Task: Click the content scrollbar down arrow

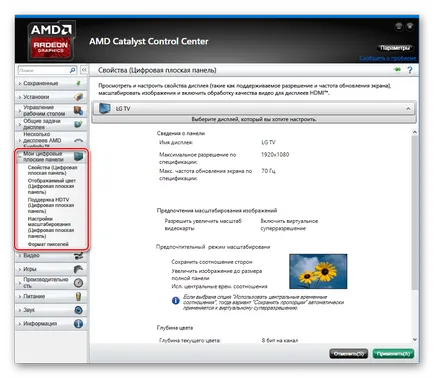Action: [415, 340]
